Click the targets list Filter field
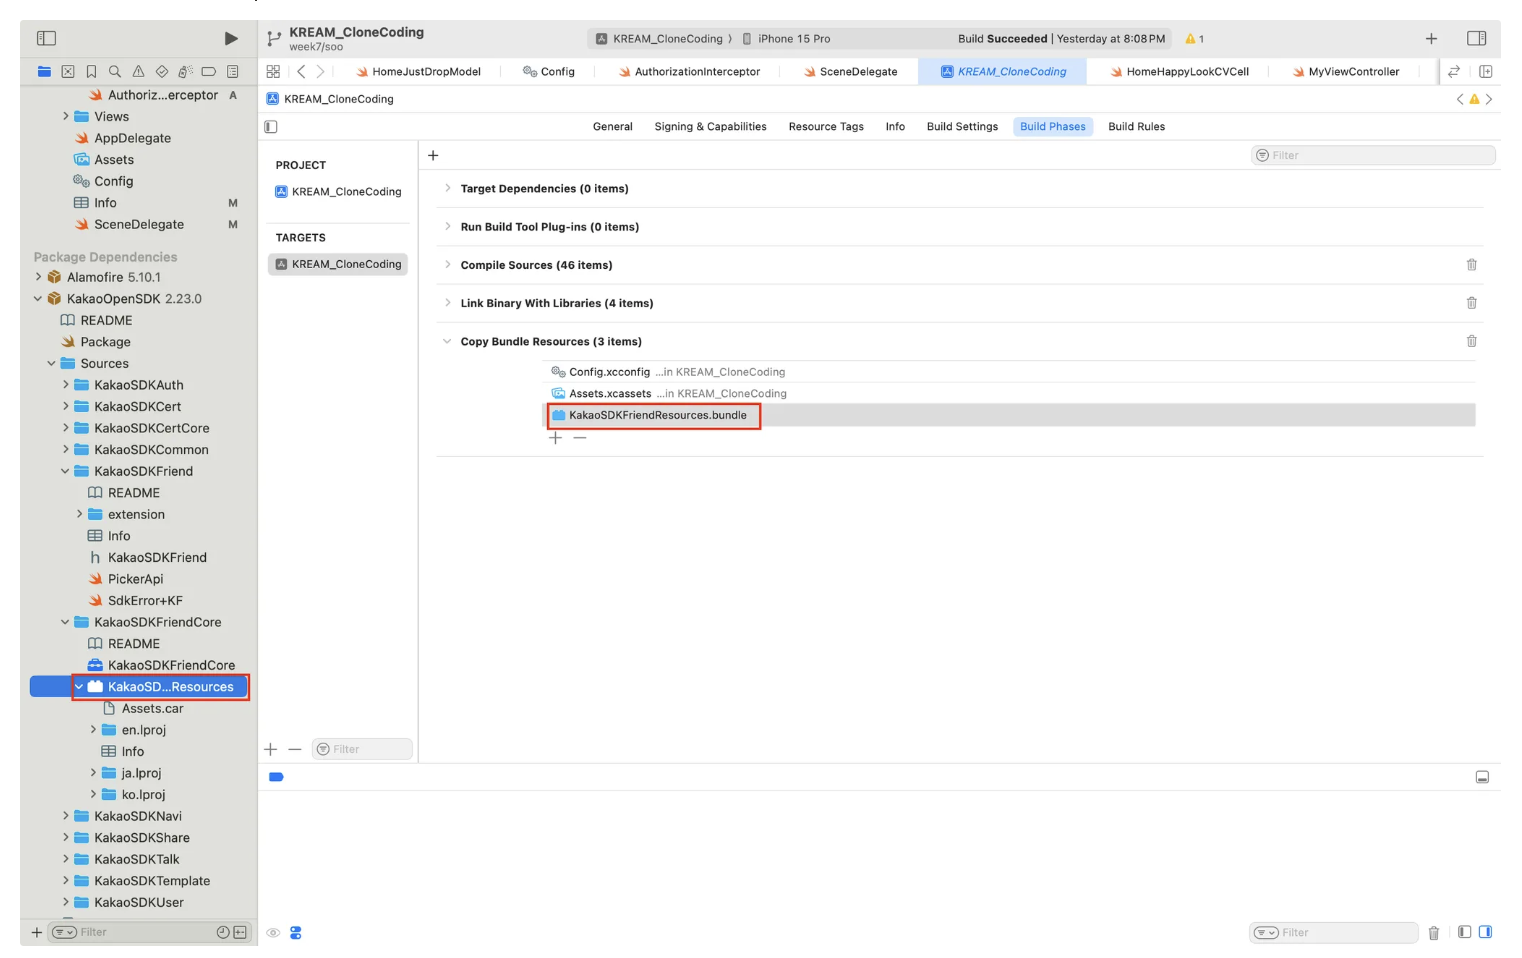Viewport: 1522px width, 958px height. point(362,749)
